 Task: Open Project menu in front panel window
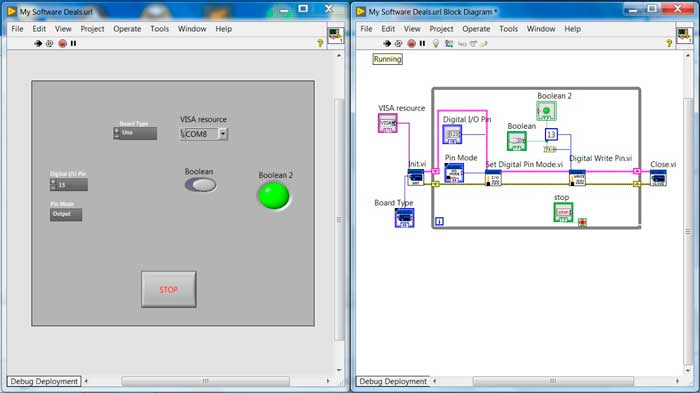coord(92,29)
